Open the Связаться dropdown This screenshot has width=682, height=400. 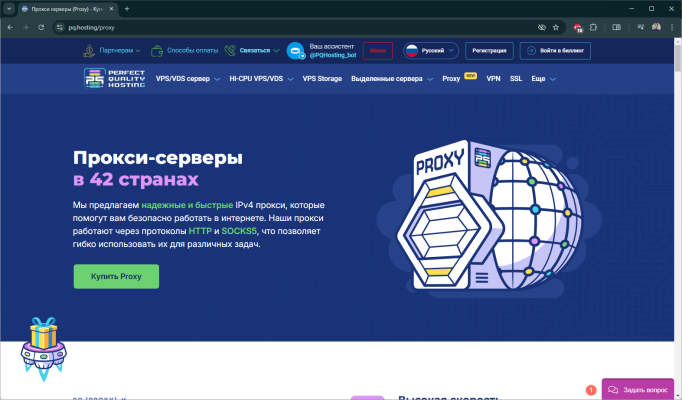point(250,50)
